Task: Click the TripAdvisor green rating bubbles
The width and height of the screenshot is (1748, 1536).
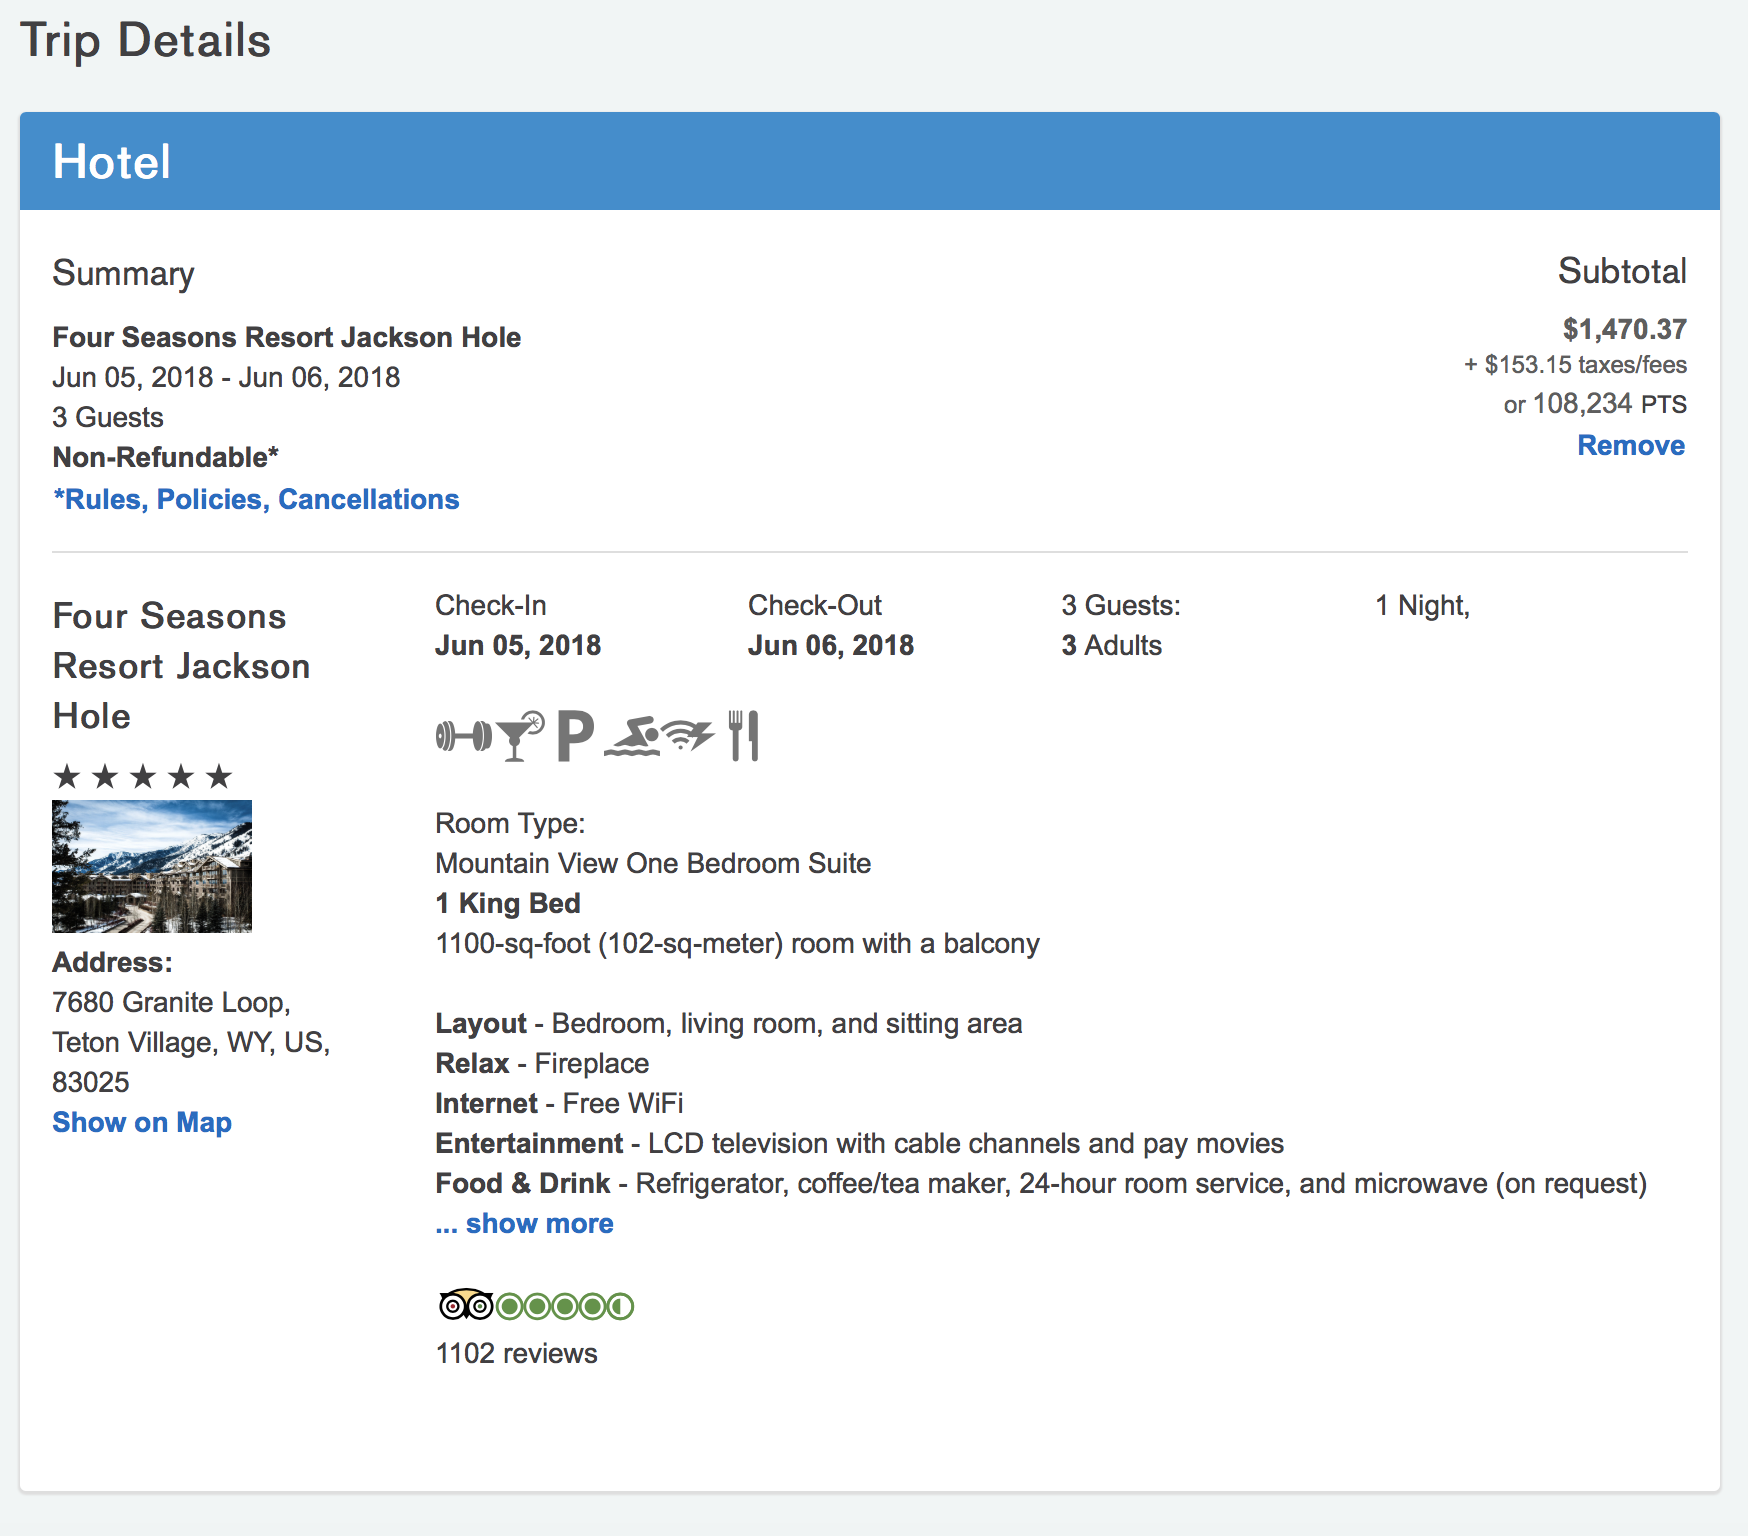Action: pos(565,1306)
